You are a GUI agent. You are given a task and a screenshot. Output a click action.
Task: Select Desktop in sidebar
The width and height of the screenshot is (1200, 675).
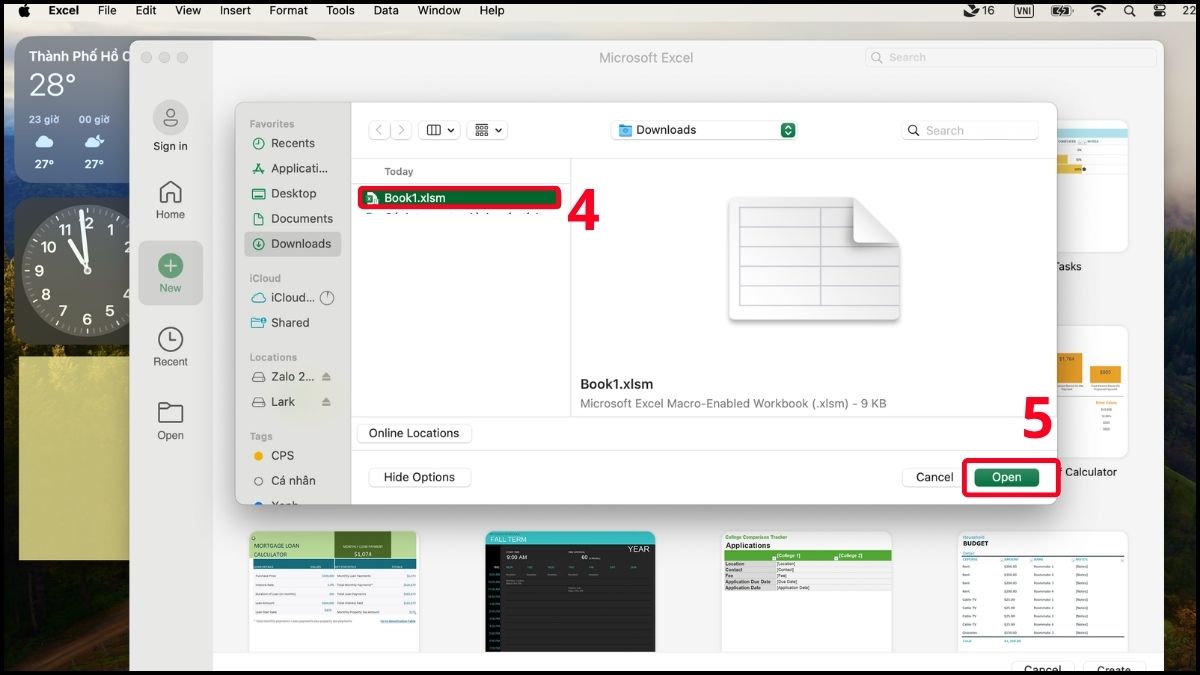[x=292, y=193]
